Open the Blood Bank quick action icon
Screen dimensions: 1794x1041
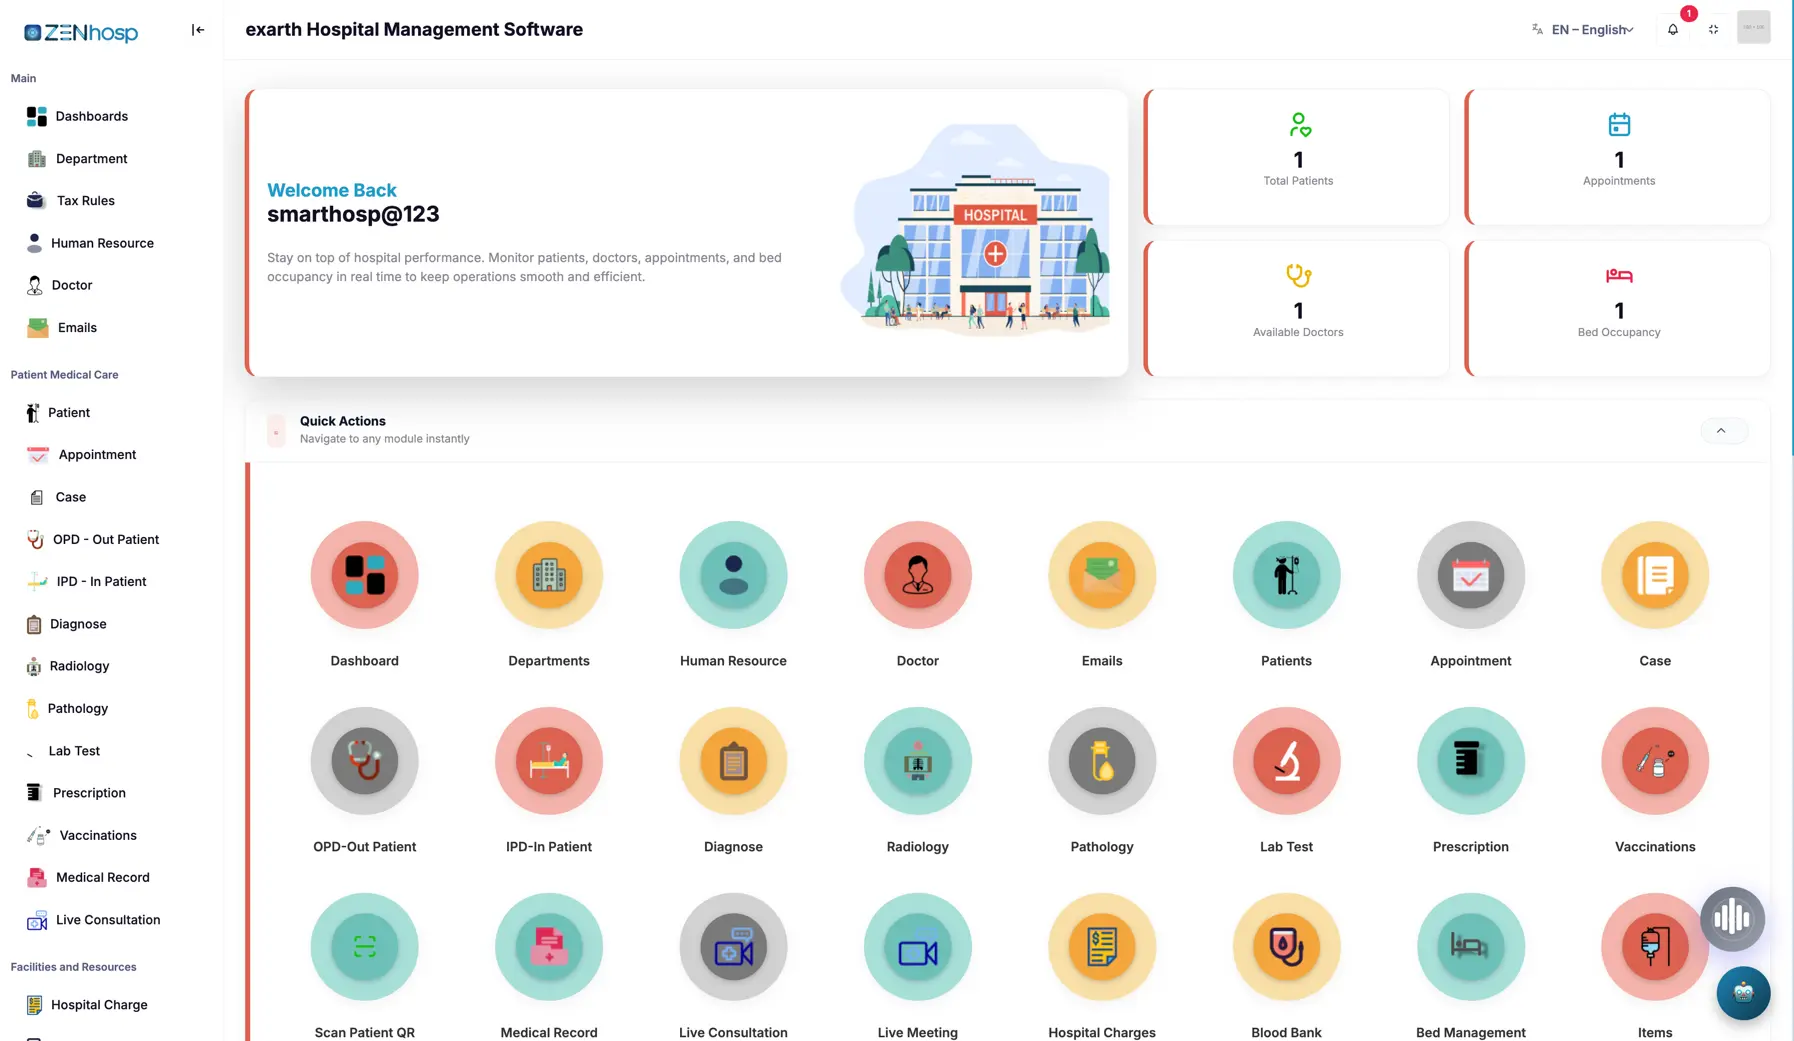point(1286,947)
